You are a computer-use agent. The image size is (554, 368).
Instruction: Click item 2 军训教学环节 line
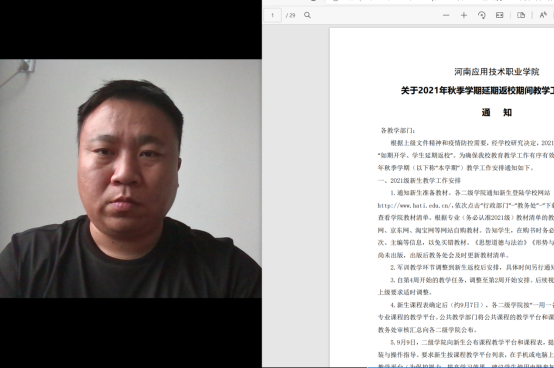[472, 267]
